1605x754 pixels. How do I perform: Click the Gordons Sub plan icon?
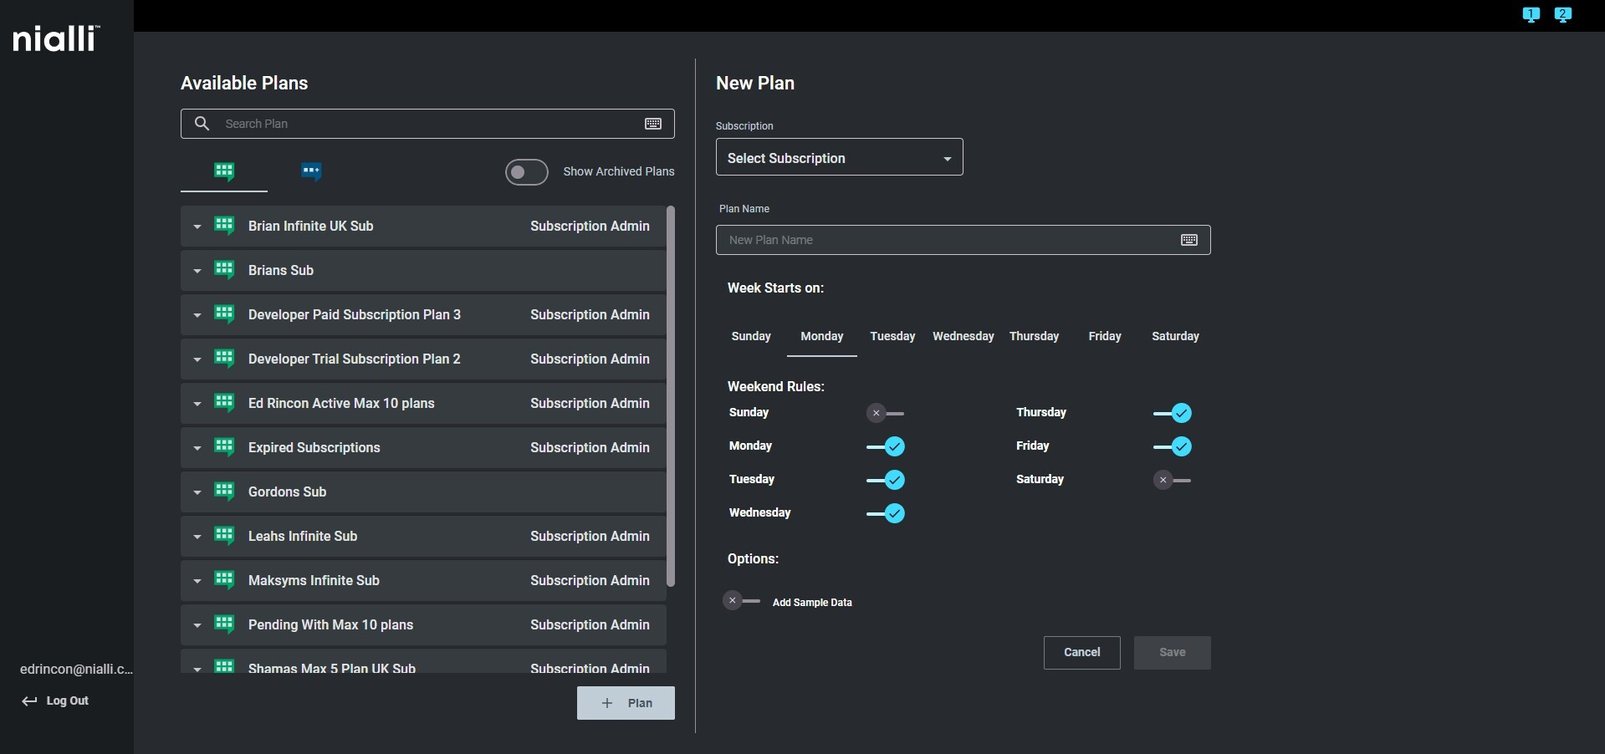point(224,491)
